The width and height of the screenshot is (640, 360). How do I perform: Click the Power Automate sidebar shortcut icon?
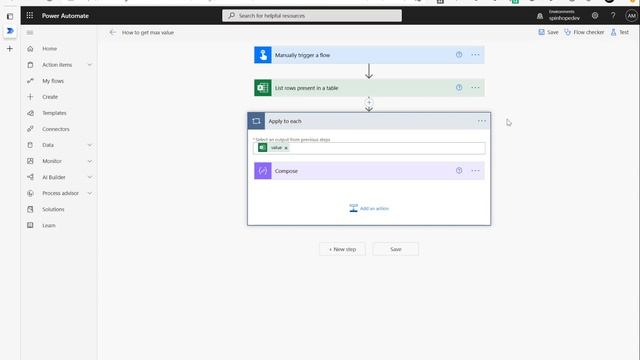[10, 31]
